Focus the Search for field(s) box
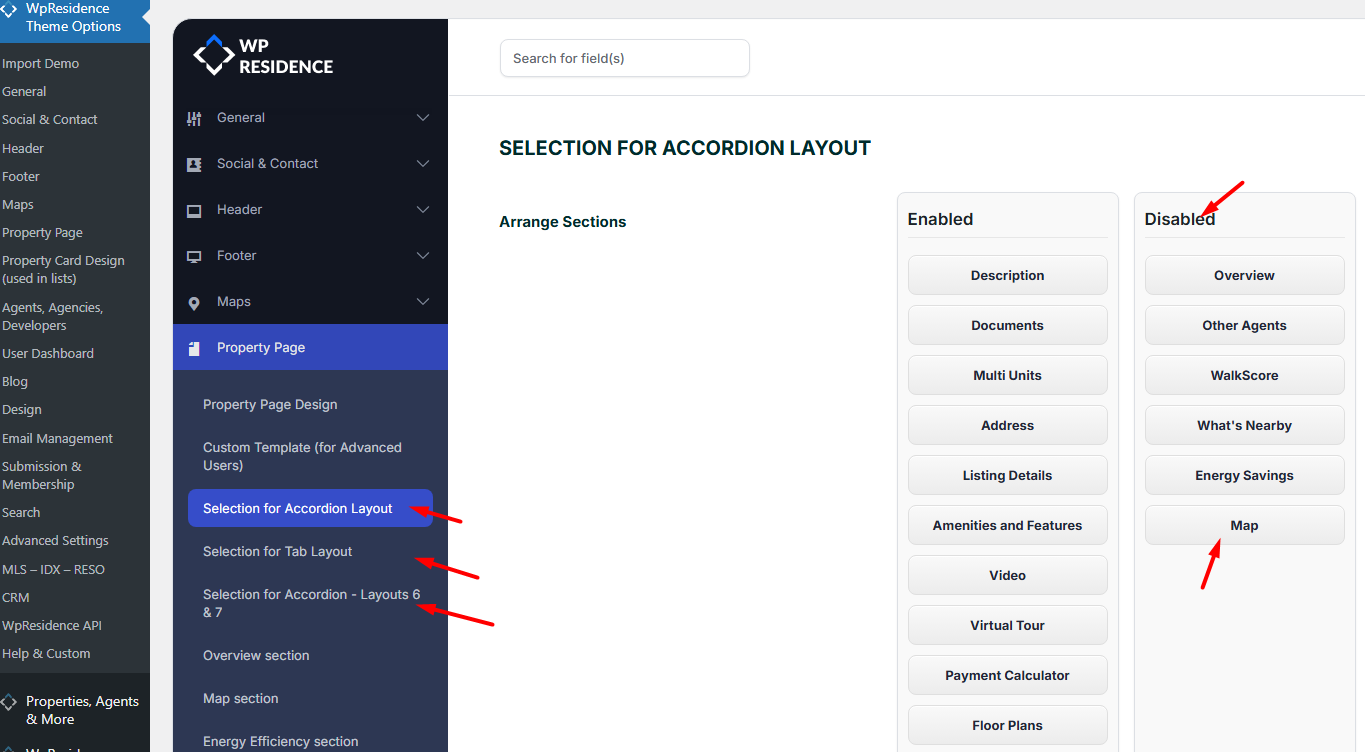 pos(624,58)
